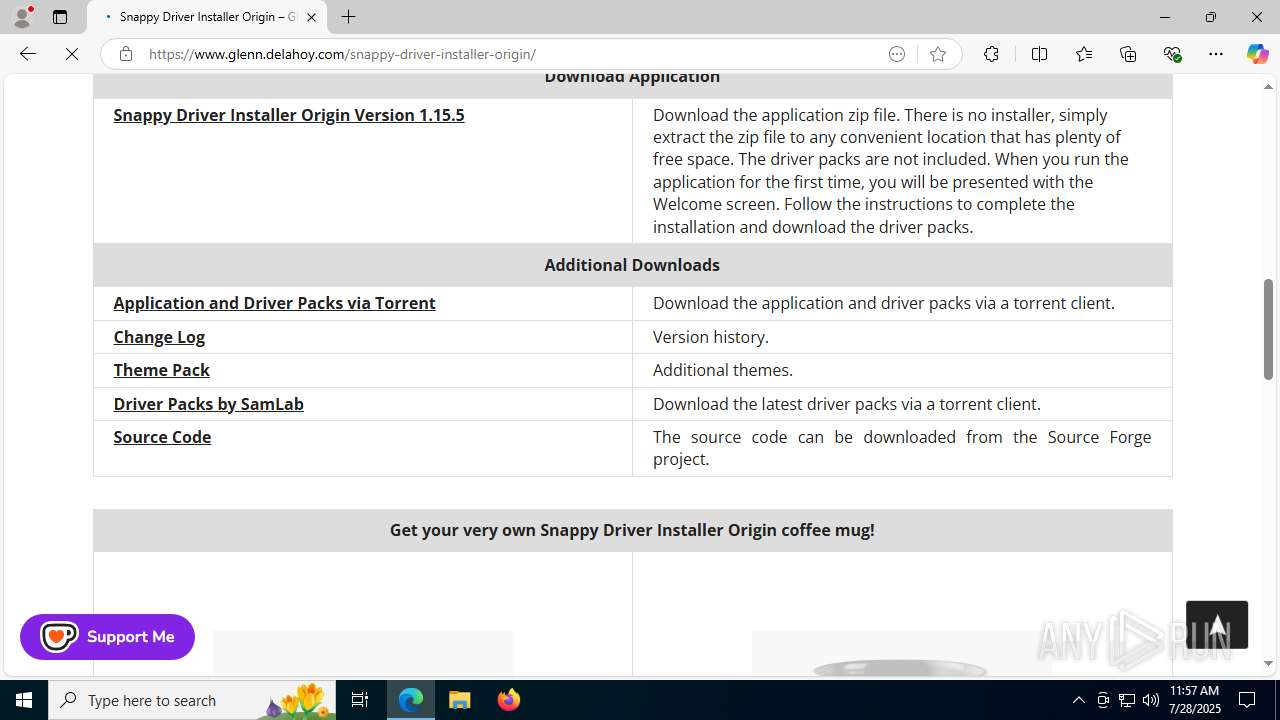This screenshot has height=720, width=1280.
Task: Open a new tab with plus button
Action: 348,17
